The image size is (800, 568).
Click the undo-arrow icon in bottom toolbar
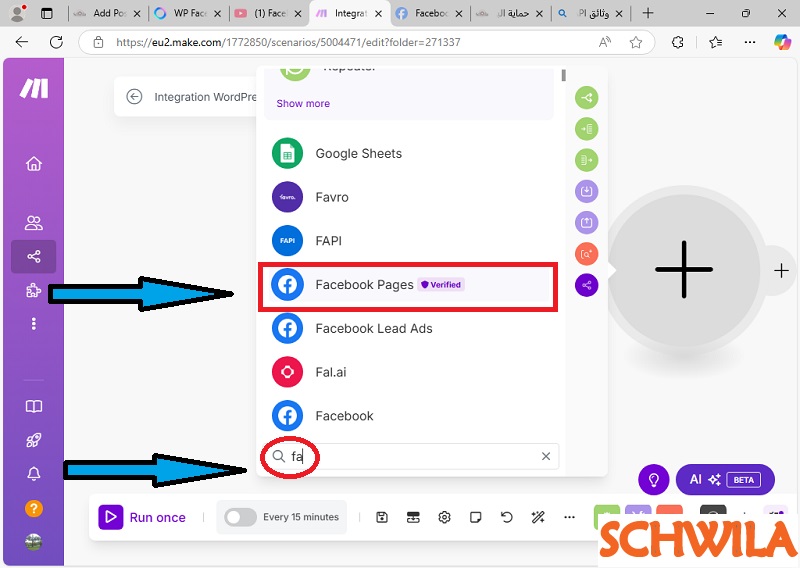pyautogui.click(x=507, y=517)
